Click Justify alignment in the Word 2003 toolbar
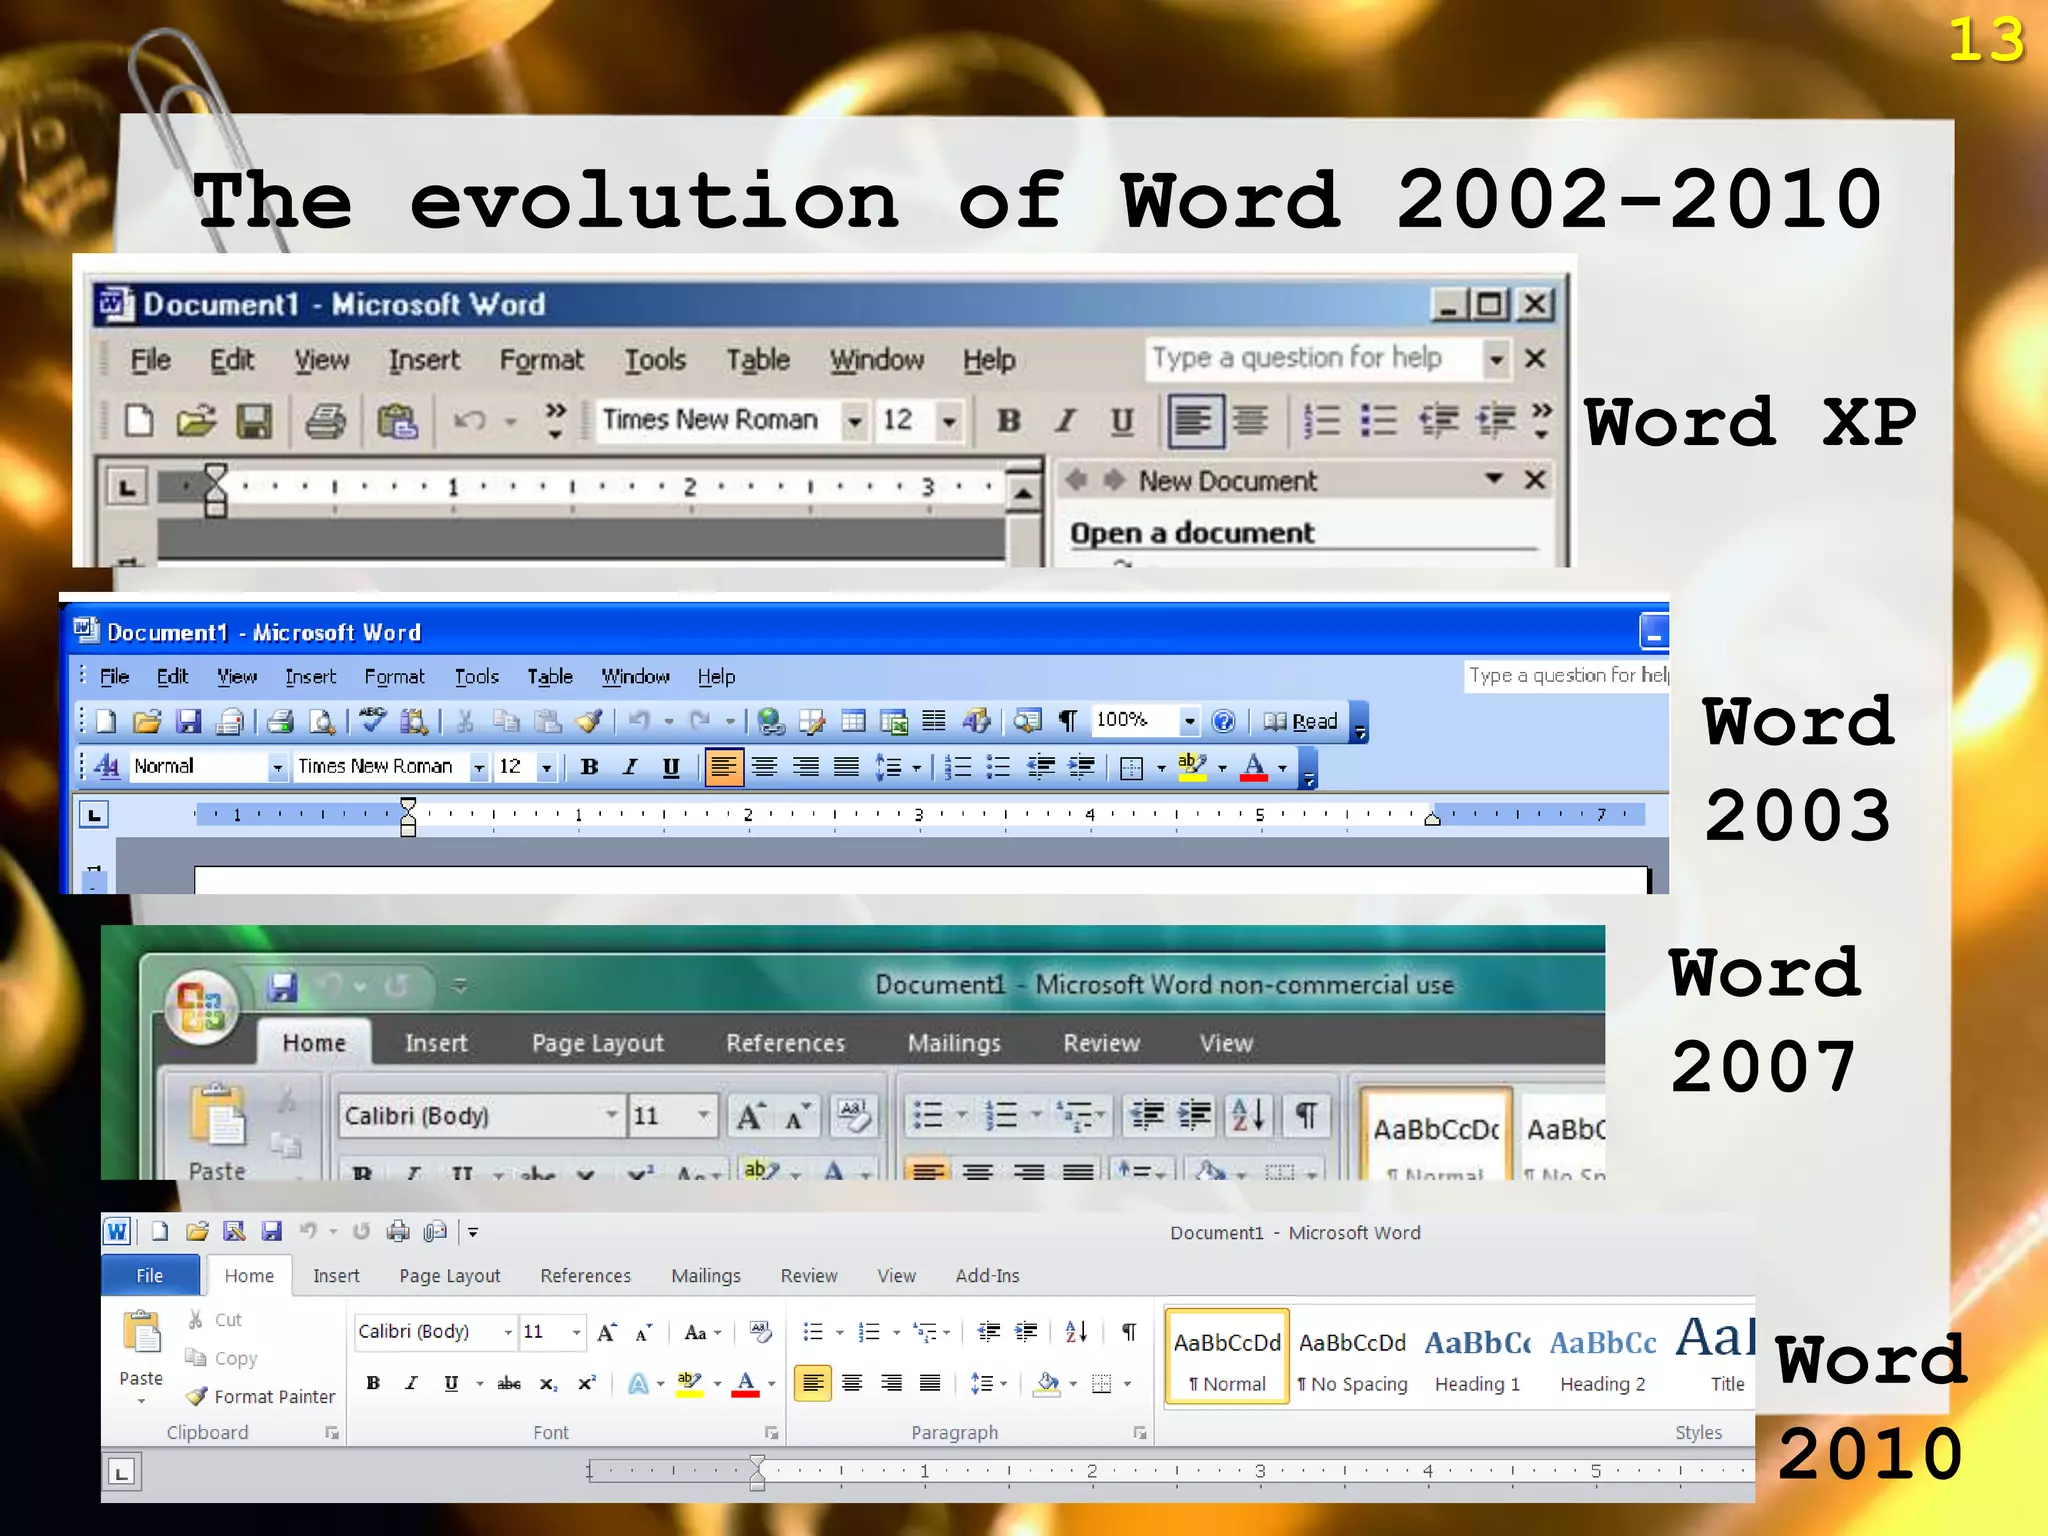The height and width of the screenshot is (1536, 2048). pyautogui.click(x=846, y=767)
